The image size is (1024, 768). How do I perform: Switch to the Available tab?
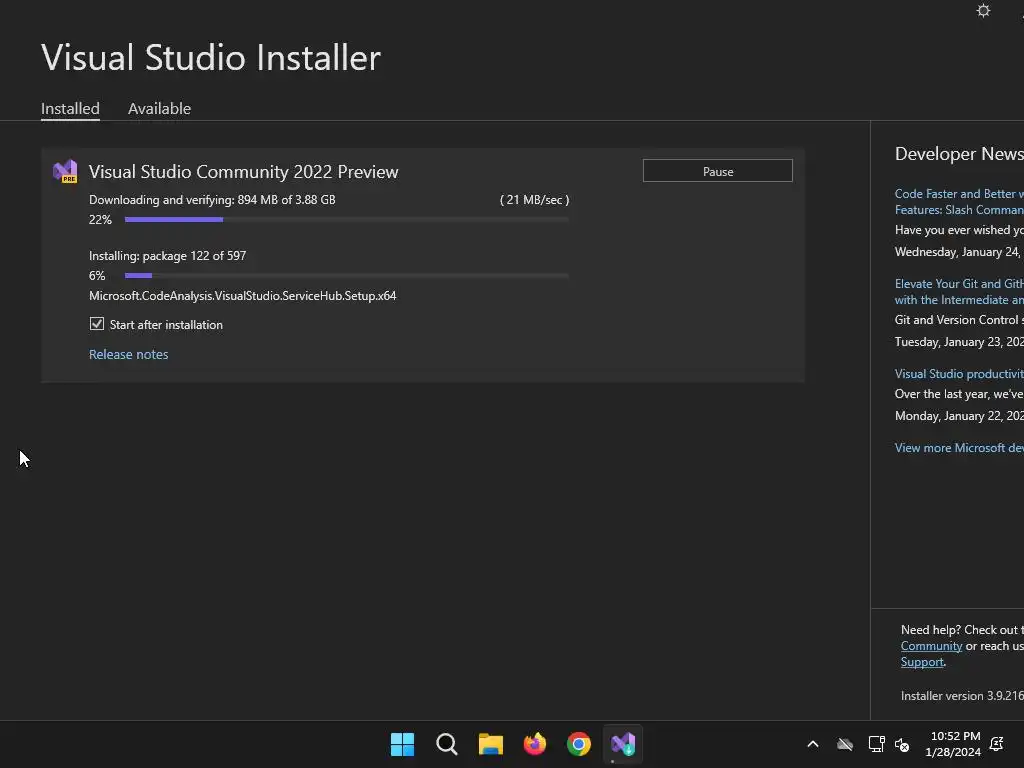(x=159, y=108)
